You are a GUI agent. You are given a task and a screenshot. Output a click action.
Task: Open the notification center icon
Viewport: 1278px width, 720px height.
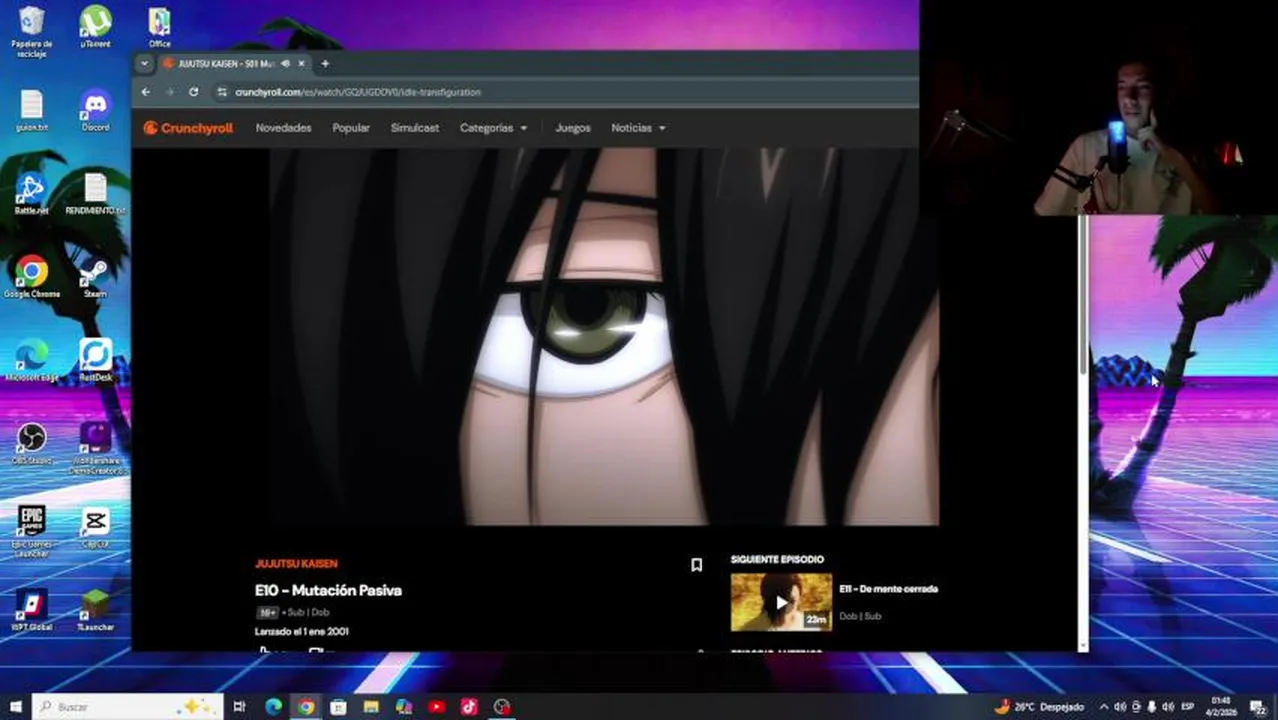pos(1259,707)
